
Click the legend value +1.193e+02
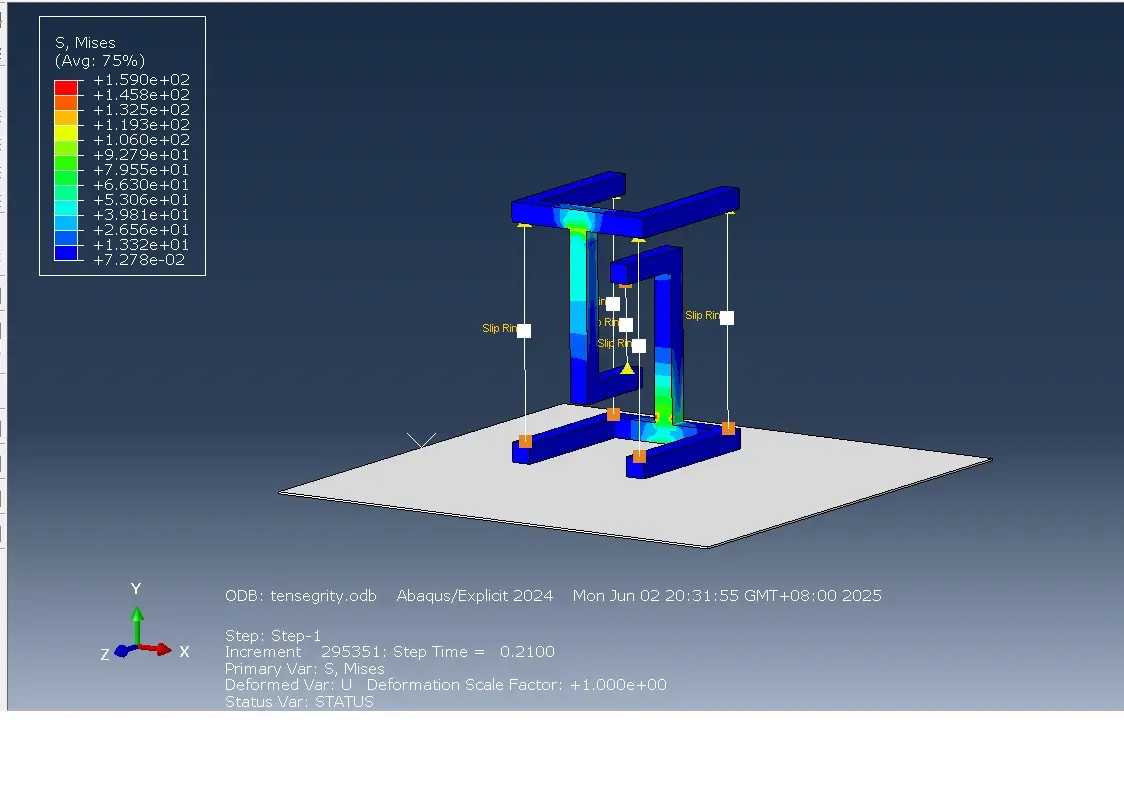141,125
